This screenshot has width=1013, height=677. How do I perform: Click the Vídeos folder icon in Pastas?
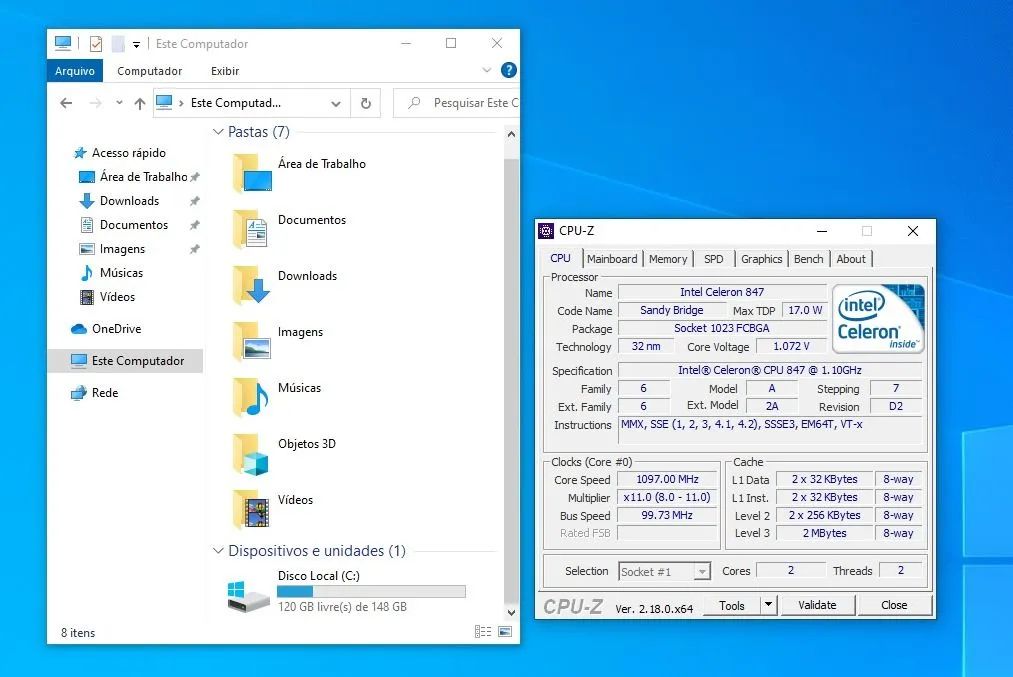[x=251, y=509]
